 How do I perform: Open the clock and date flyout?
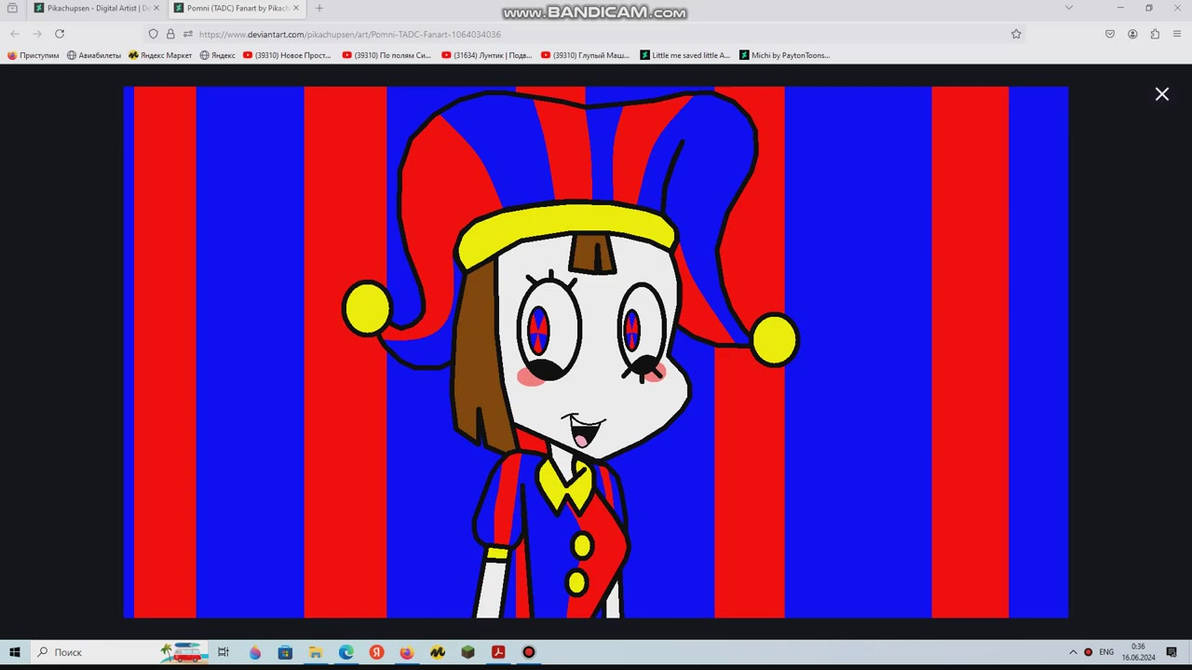1138,652
